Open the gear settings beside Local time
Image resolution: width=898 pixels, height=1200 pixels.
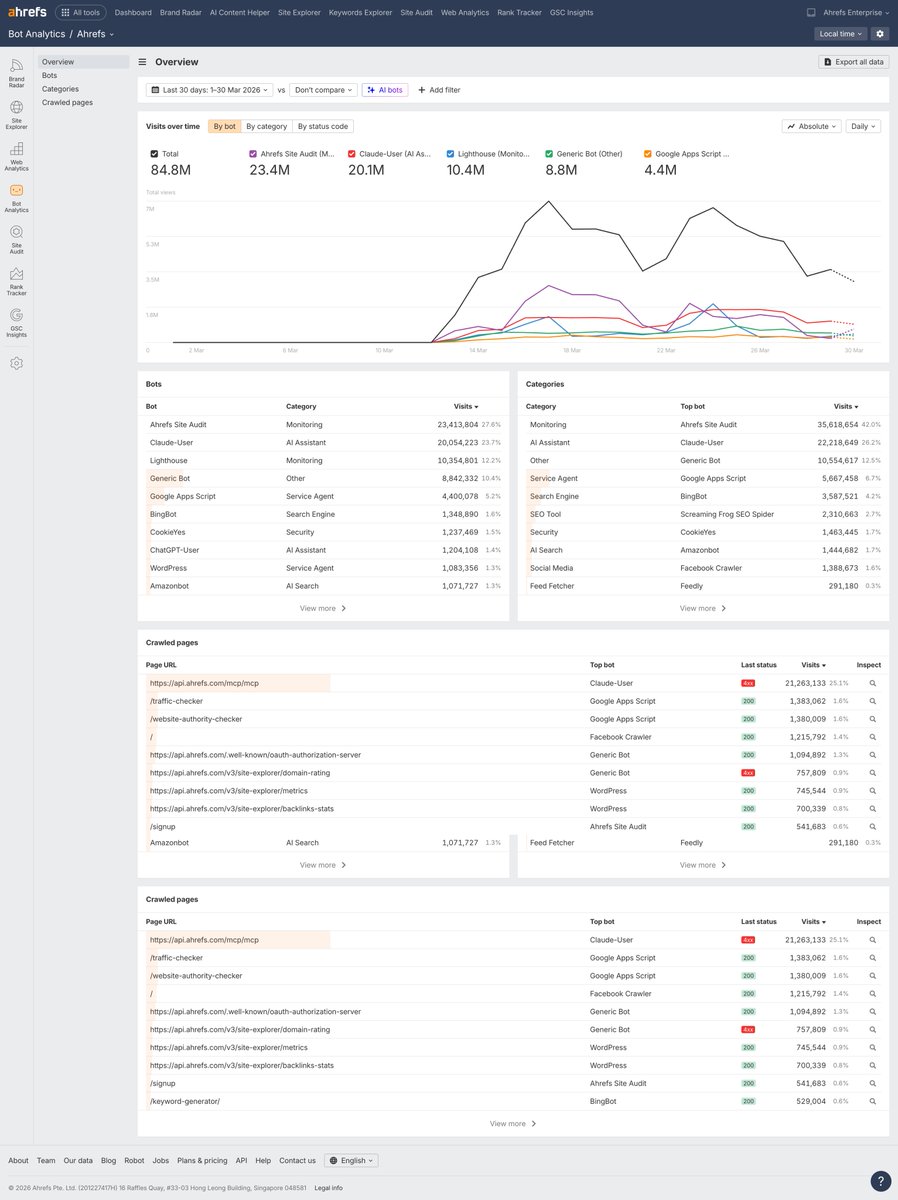pyautogui.click(x=880, y=34)
